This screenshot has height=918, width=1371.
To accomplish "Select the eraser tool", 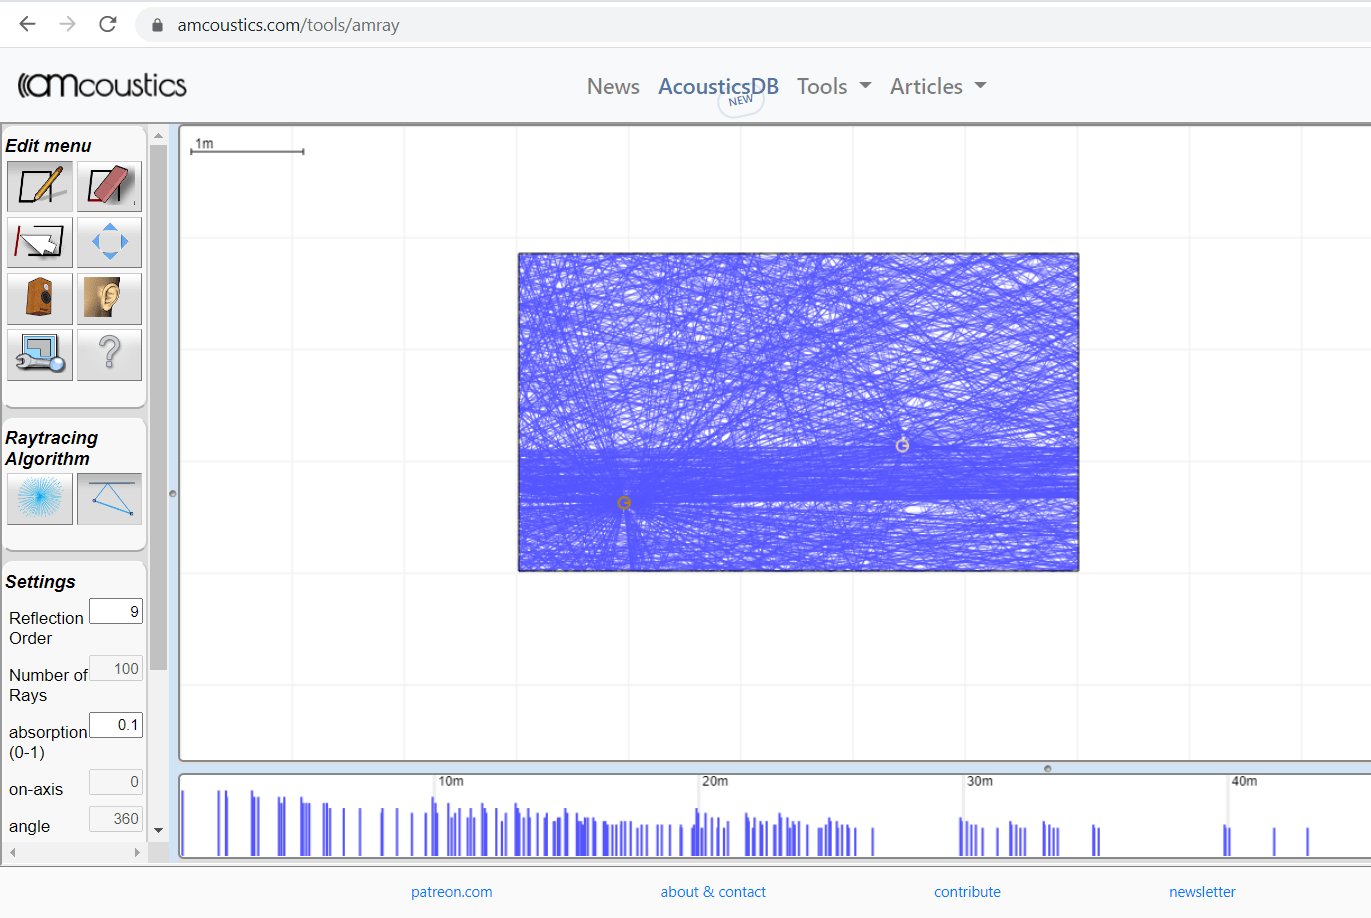I will click(109, 186).
